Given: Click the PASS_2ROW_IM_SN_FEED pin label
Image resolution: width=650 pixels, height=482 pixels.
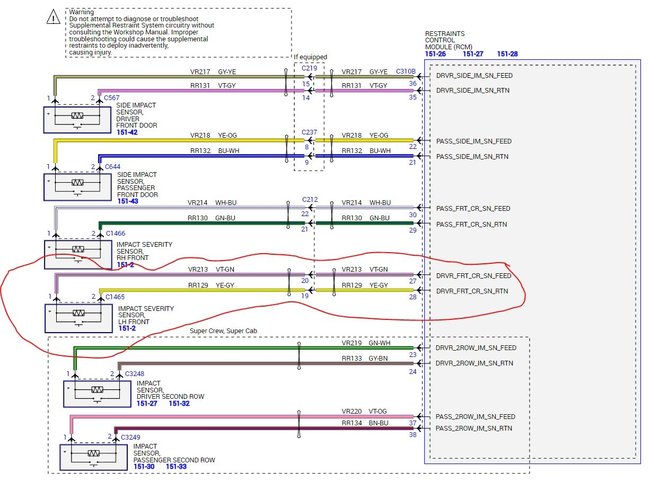Looking at the screenshot, I should coord(475,417).
